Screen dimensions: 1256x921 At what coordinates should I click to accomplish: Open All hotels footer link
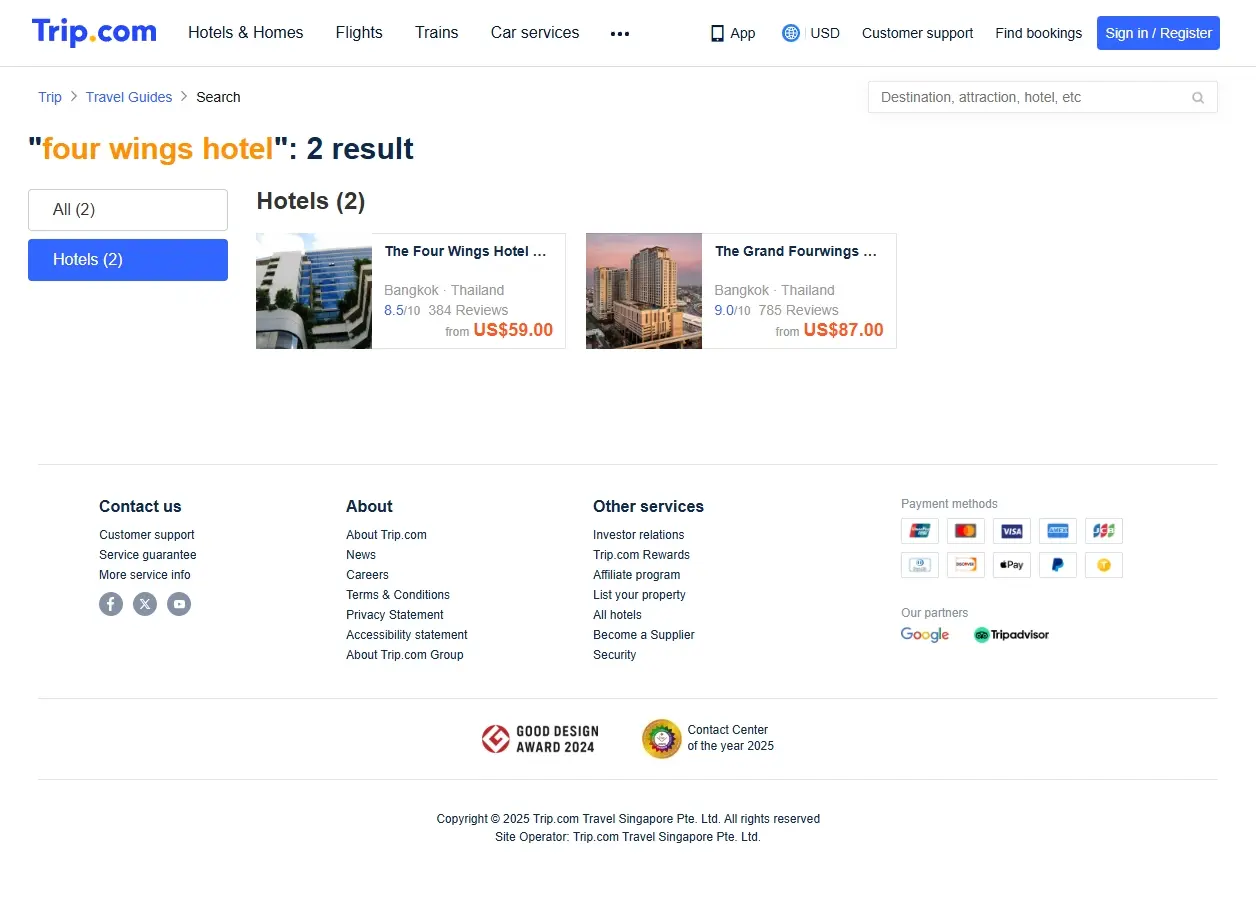(617, 615)
